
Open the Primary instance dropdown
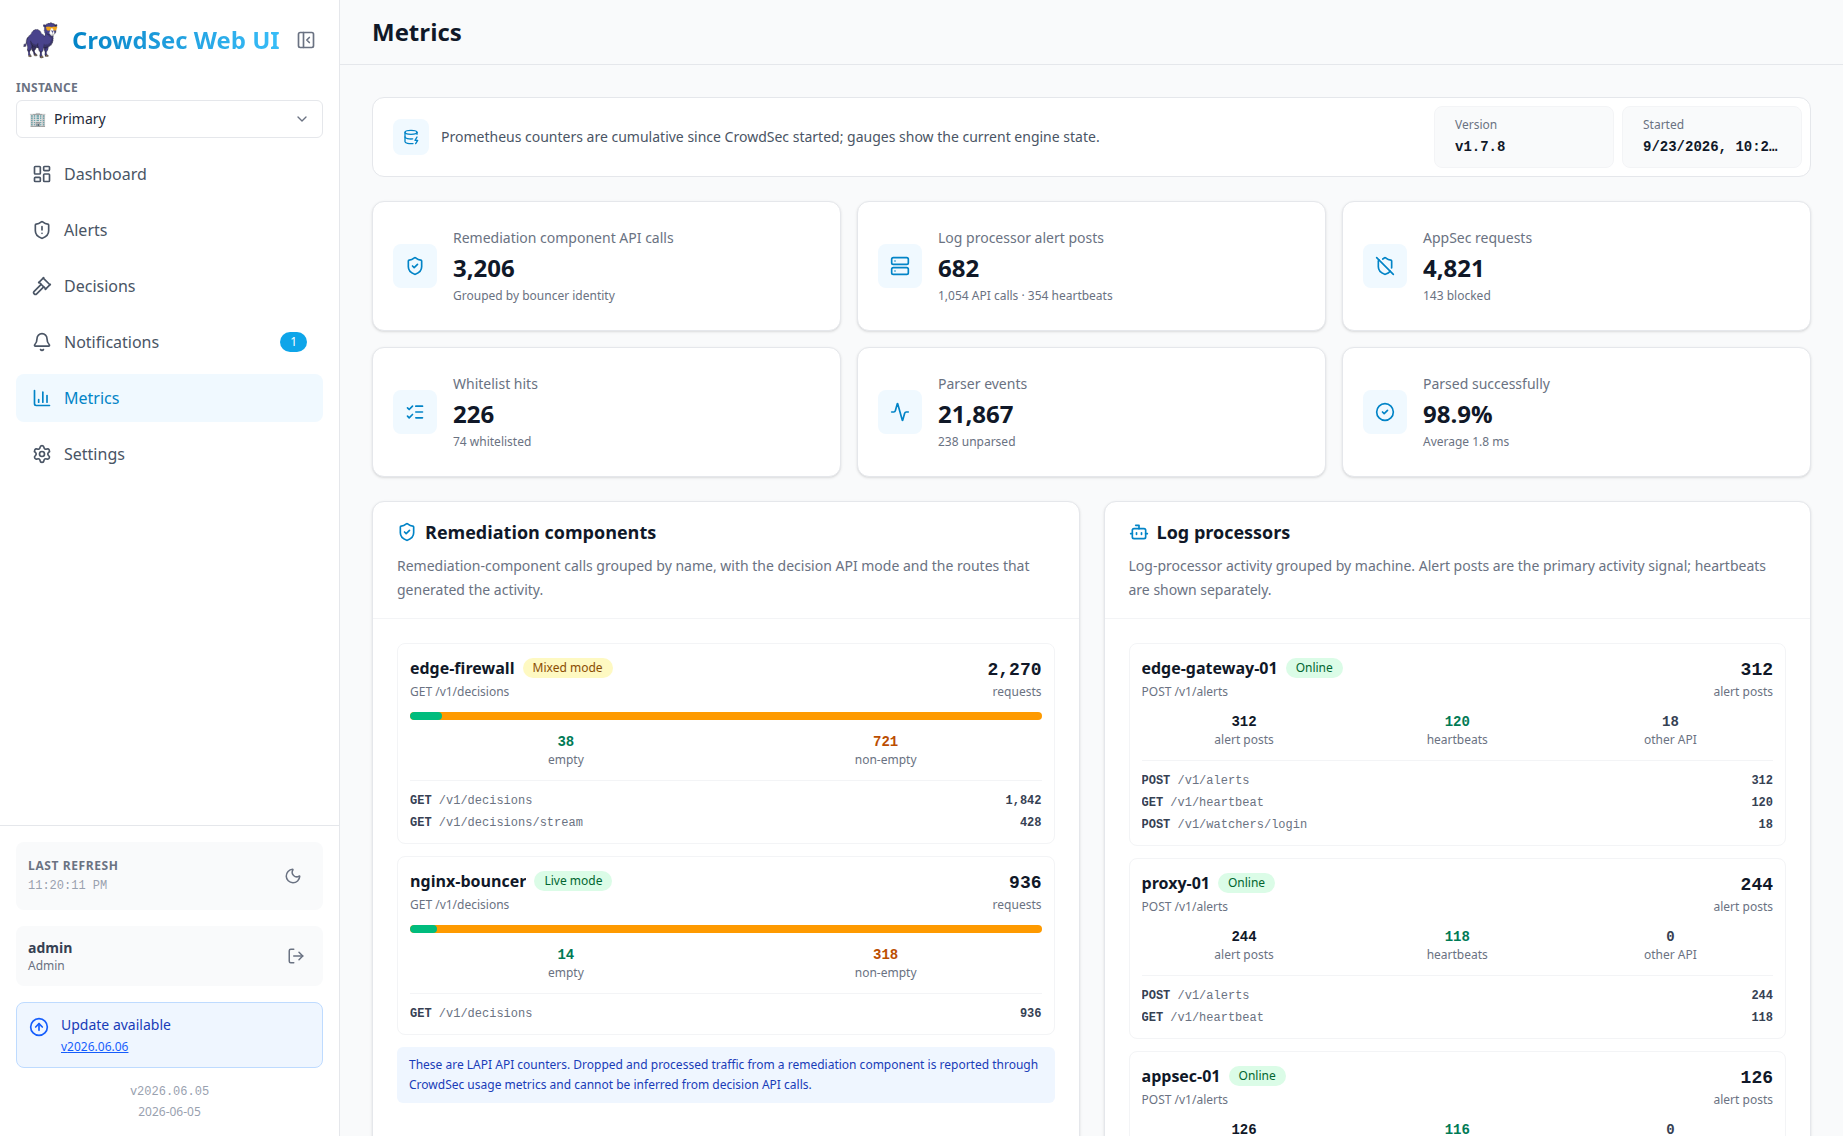pyautogui.click(x=169, y=119)
